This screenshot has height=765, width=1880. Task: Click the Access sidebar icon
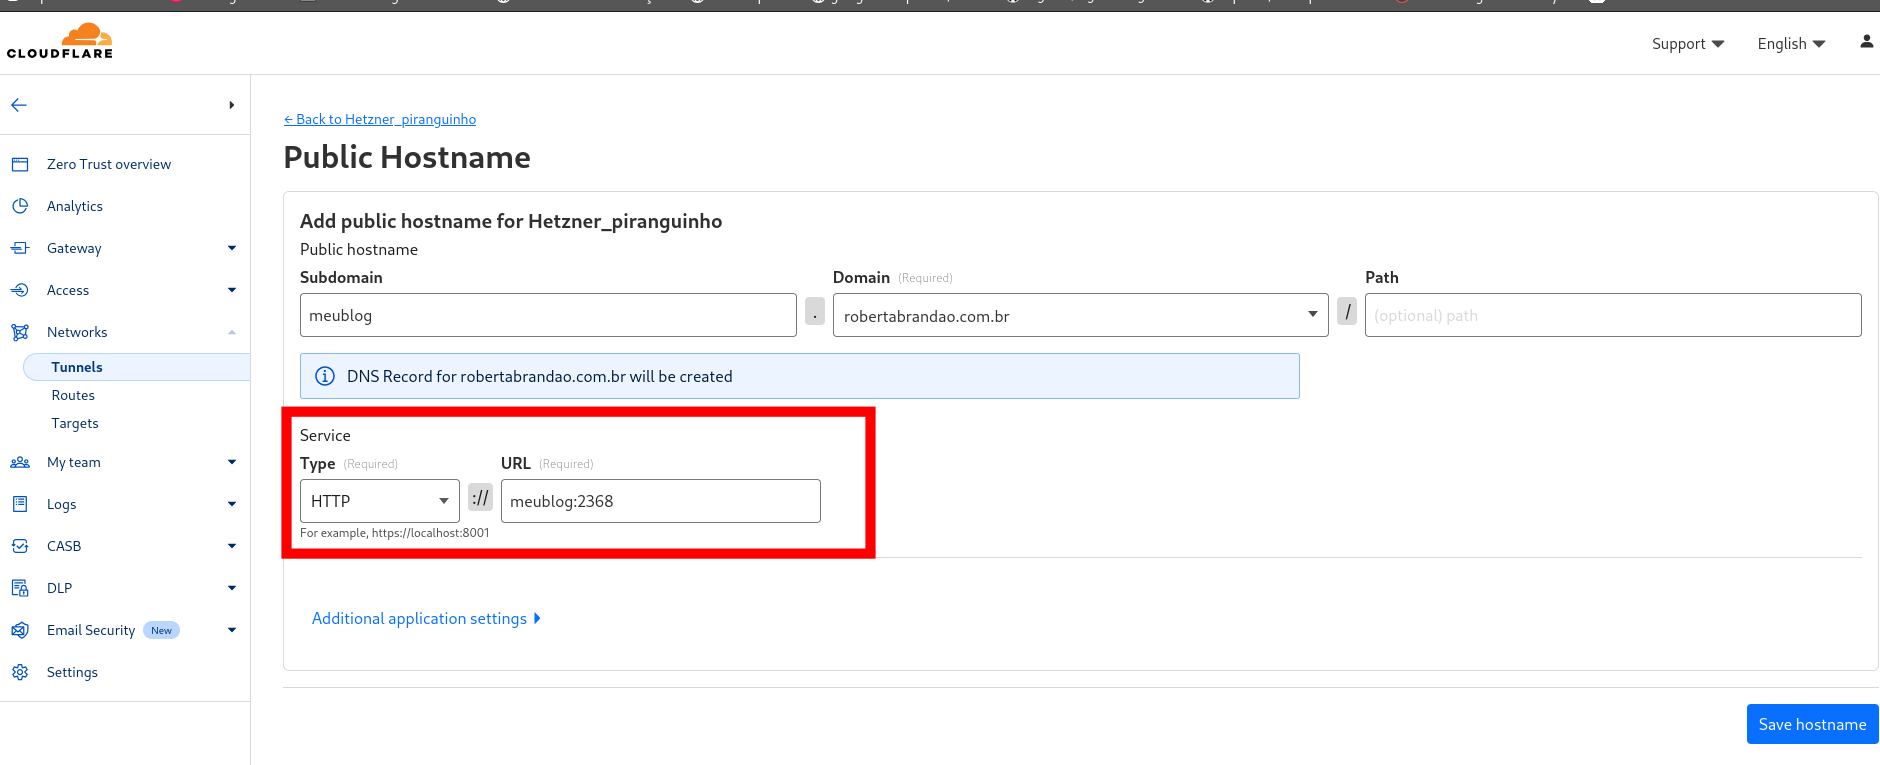(20, 290)
